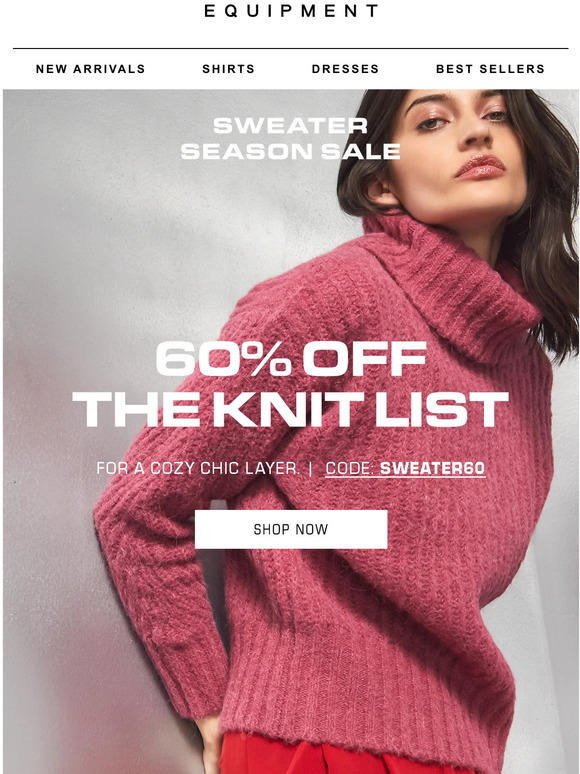Click the Sweater Season Sale headline
The height and width of the screenshot is (774, 580).
pyautogui.click(x=290, y=139)
